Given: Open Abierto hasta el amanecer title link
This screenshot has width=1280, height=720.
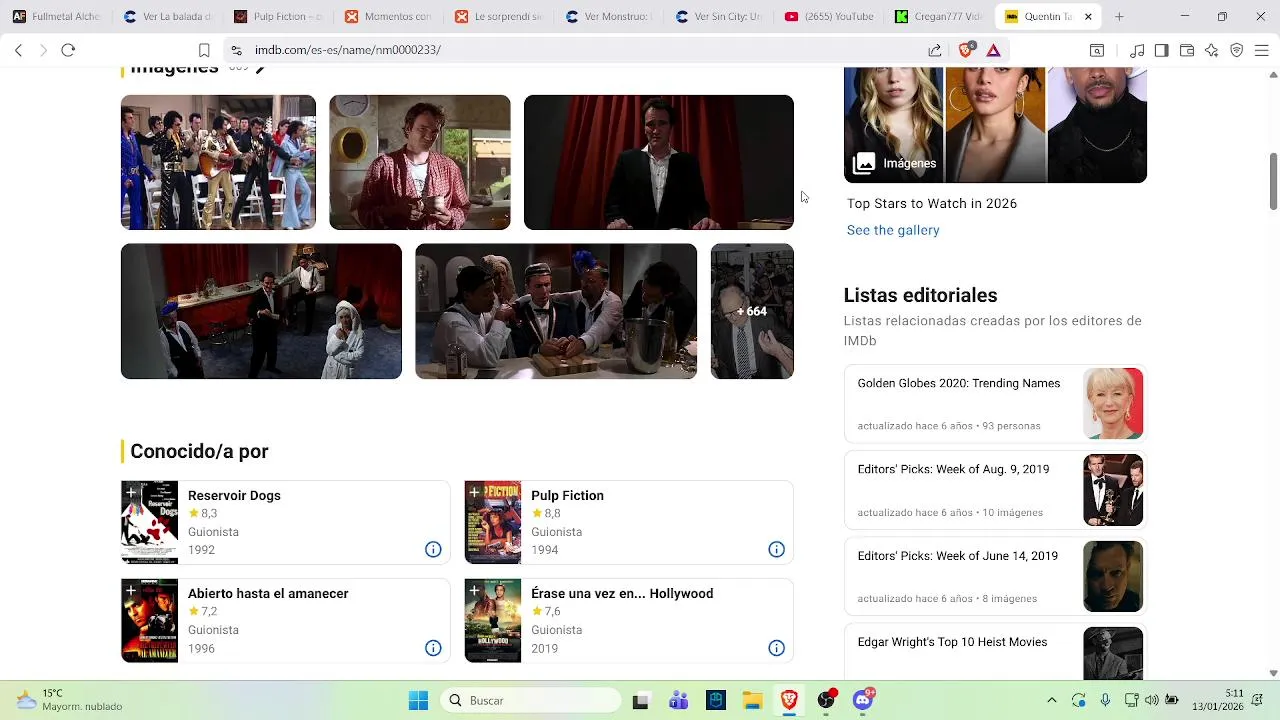Looking at the screenshot, I should (x=268, y=593).
